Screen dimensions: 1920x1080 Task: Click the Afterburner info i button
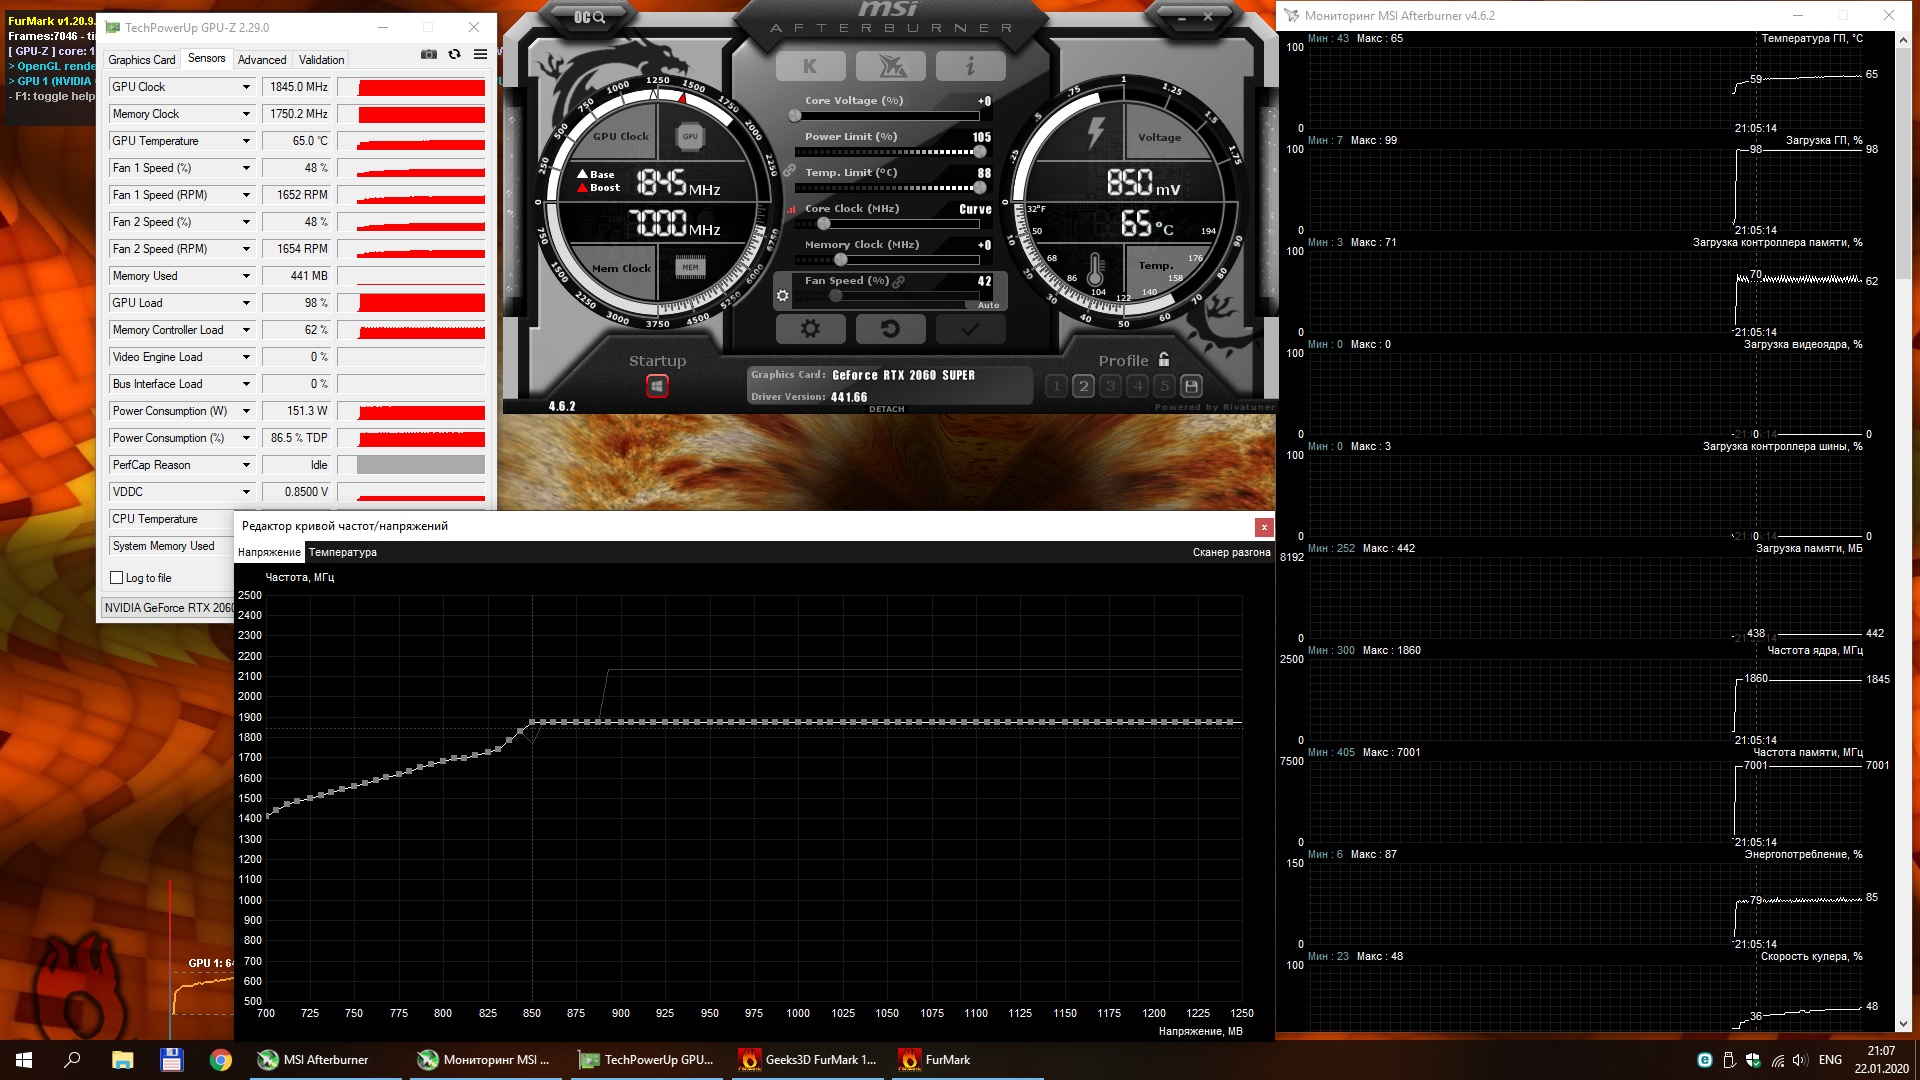(x=970, y=67)
